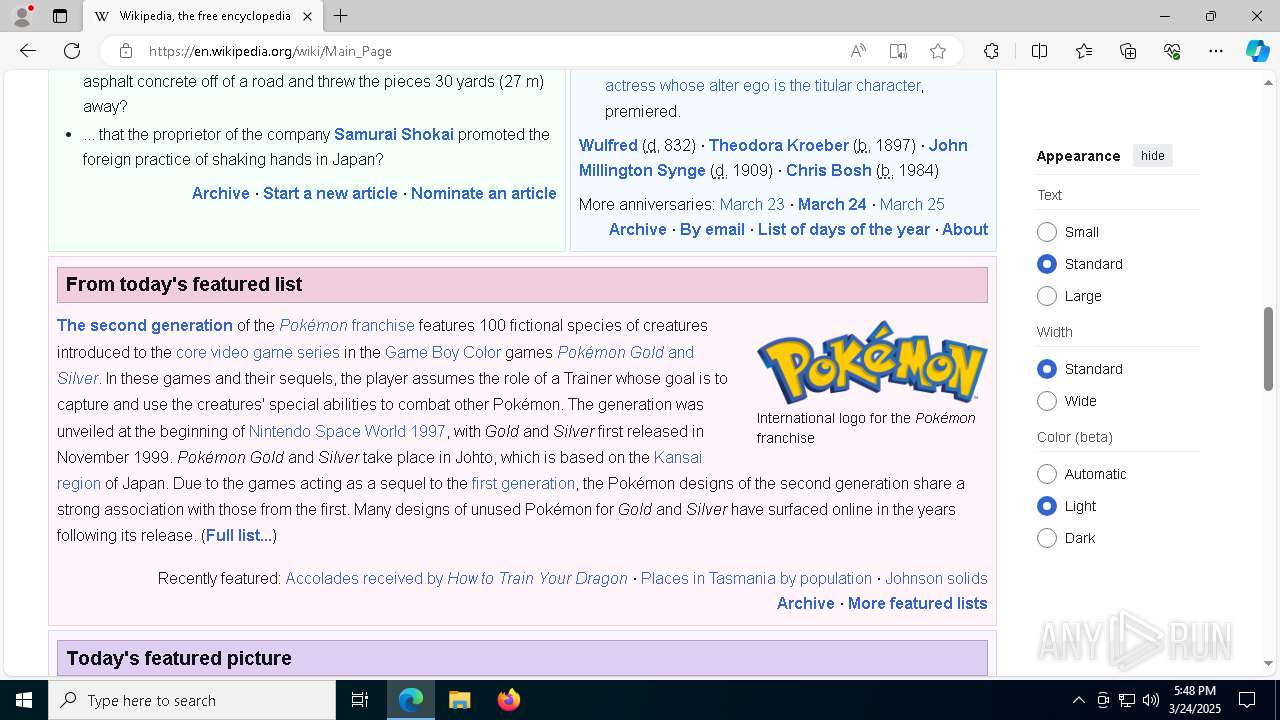Click page vertical scrollbar thumb

click(1268, 348)
